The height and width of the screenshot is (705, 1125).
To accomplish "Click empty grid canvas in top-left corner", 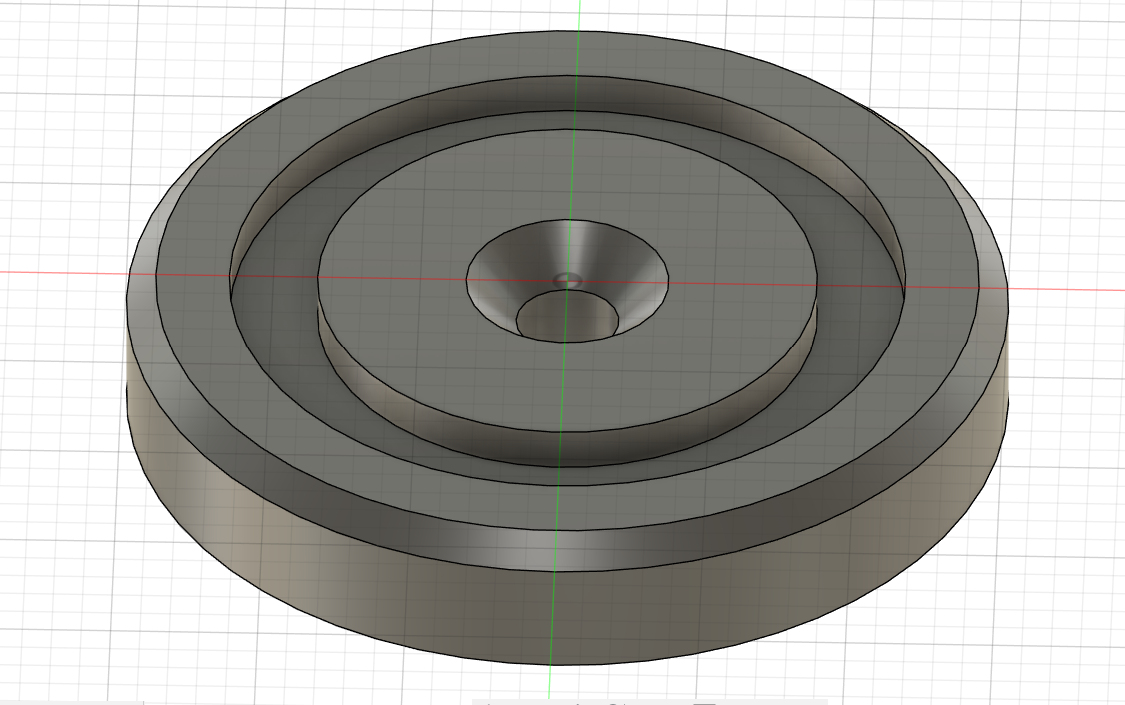I will click(x=50, y=40).
